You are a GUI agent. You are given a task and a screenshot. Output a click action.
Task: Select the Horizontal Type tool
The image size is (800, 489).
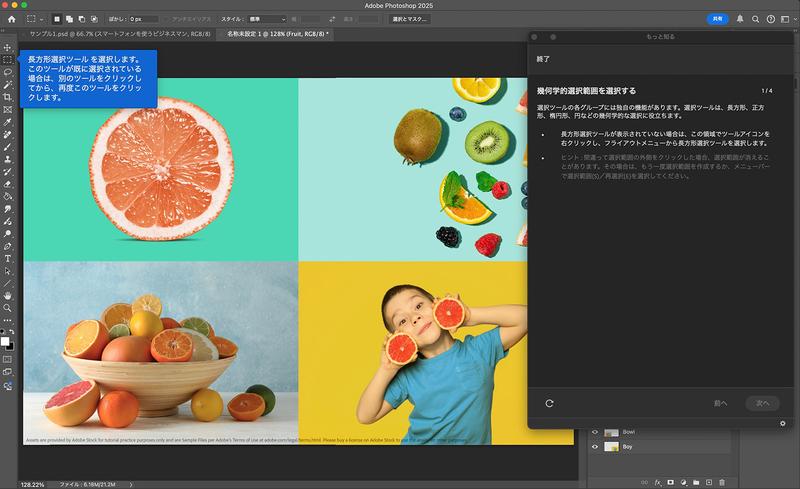(8, 258)
